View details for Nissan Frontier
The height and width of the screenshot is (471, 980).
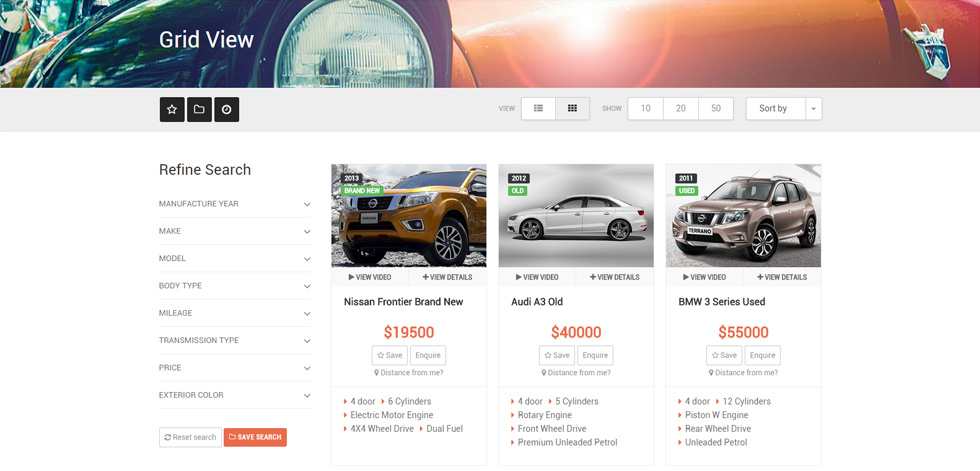(448, 277)
